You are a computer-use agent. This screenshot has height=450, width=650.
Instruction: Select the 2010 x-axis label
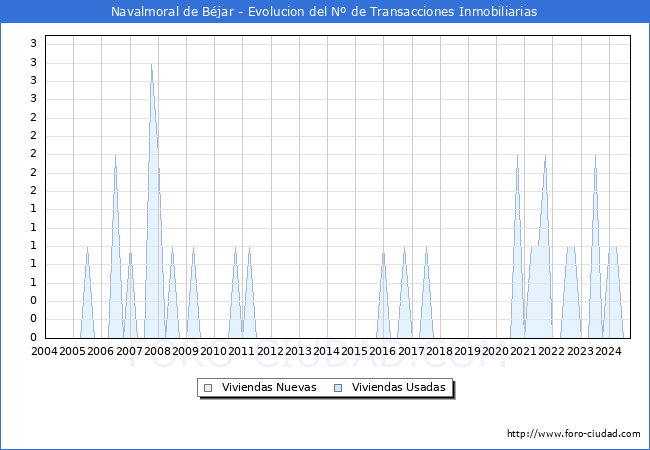coord(213,351)
